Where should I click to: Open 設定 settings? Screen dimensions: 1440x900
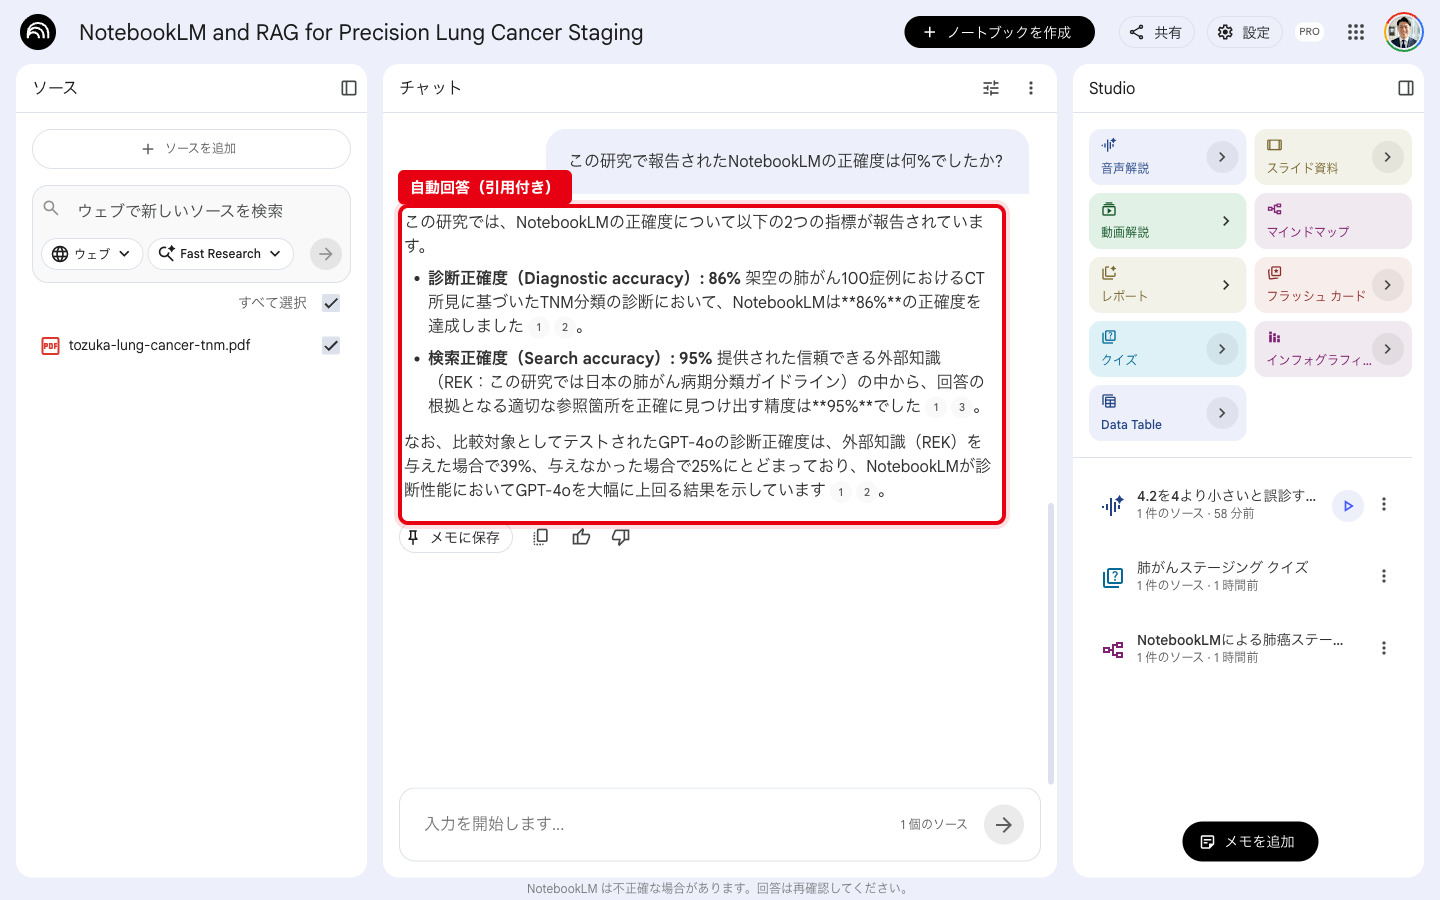[x=1245, y=32]
